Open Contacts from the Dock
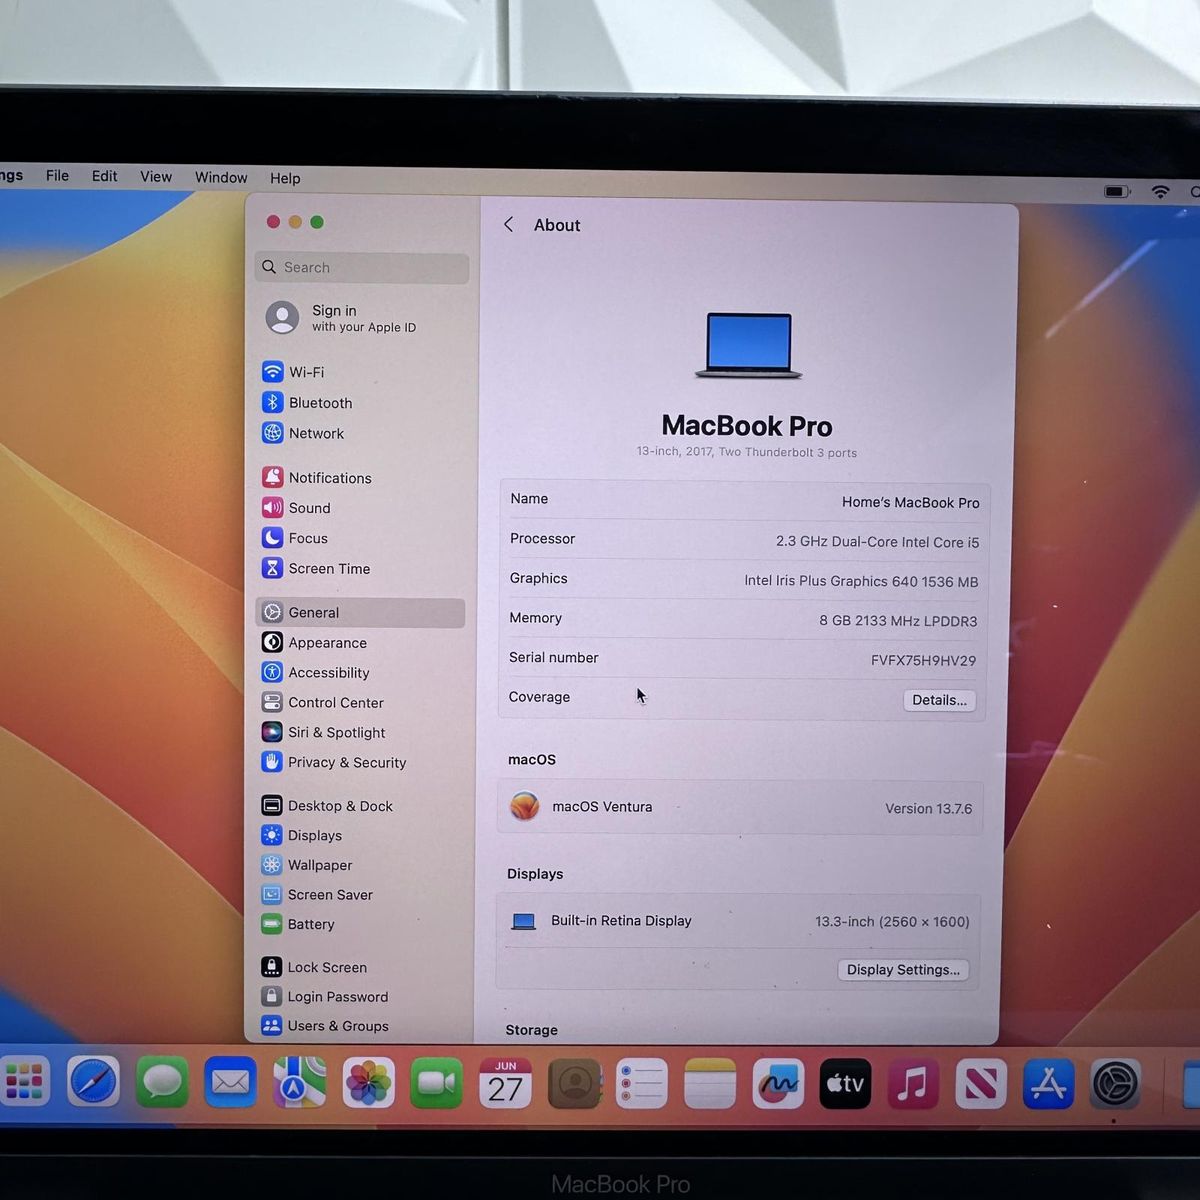Image resolution: width=1200 pixels, height=1200 pixels. 574,1083
